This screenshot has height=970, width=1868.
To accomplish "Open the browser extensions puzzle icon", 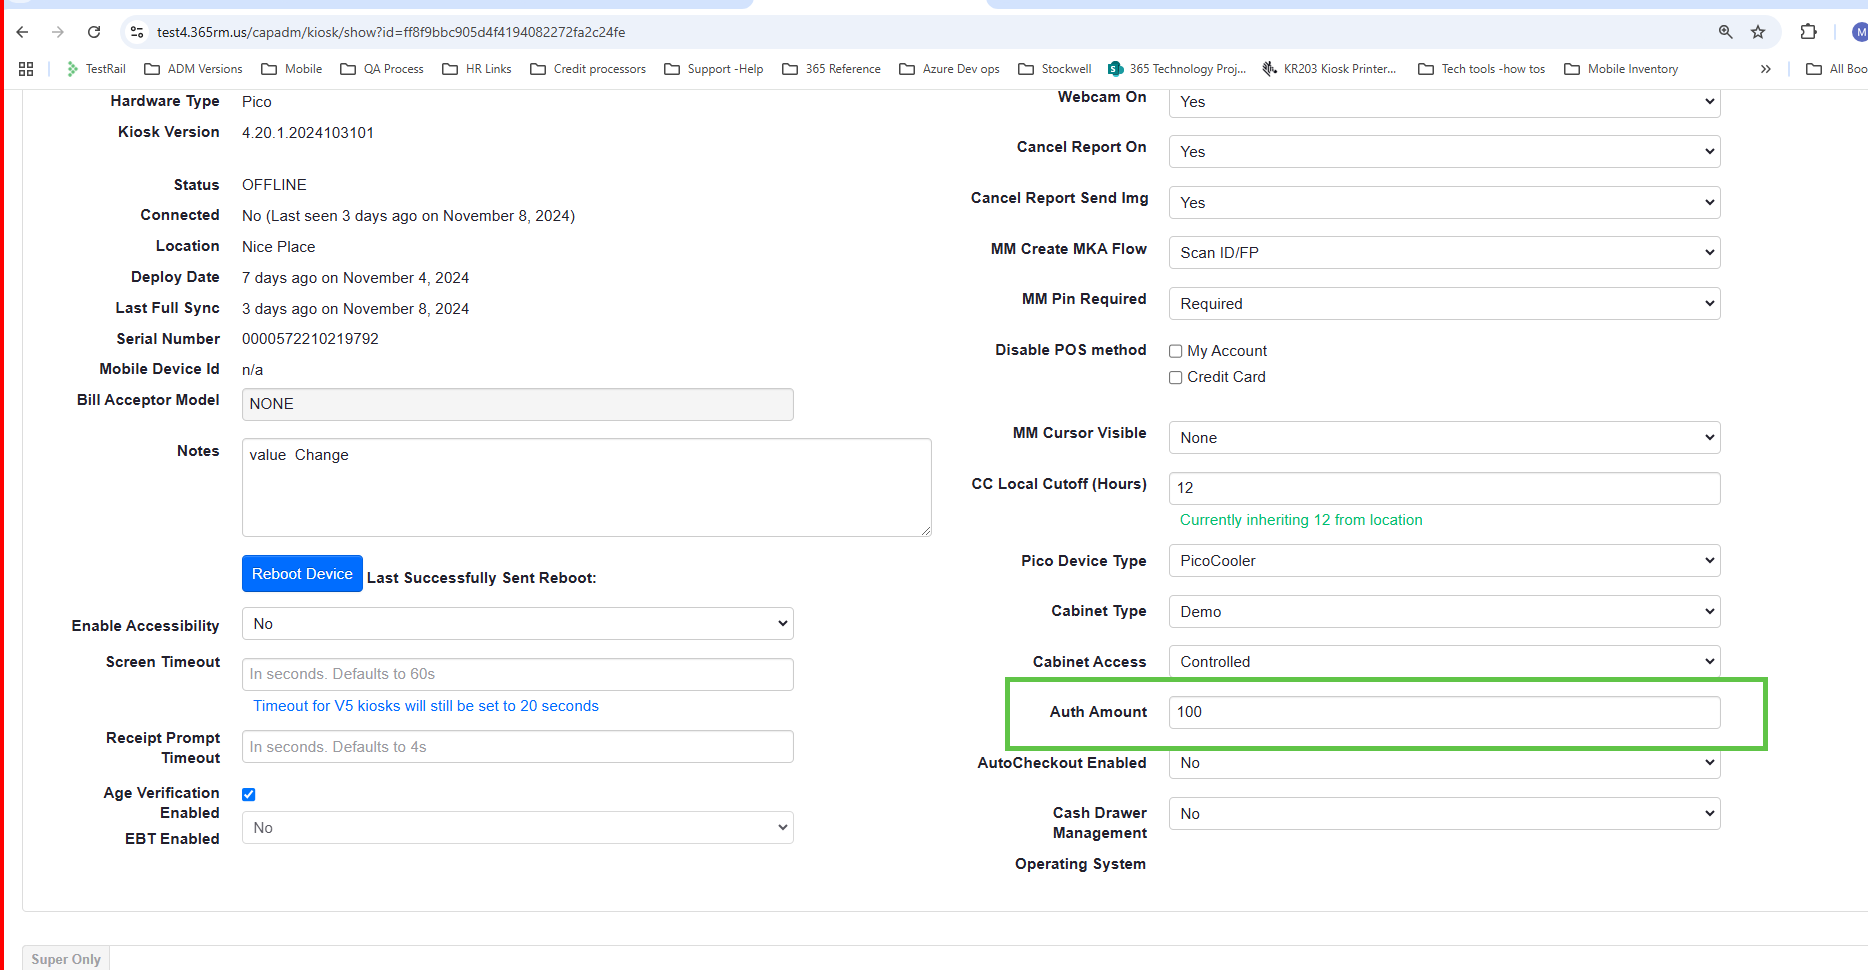I will 1808,32.
